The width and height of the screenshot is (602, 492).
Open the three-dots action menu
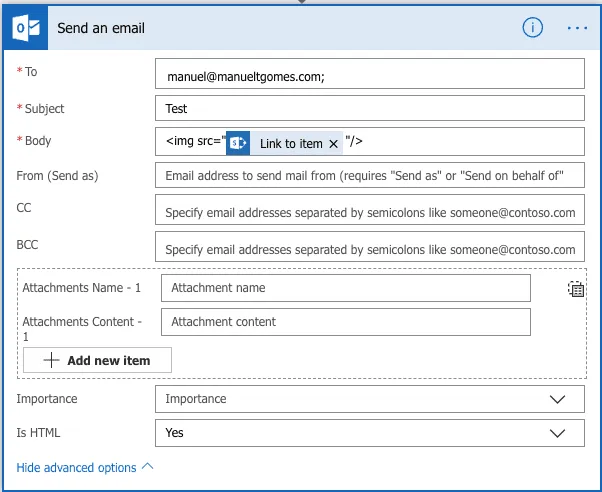click(577, 28)
